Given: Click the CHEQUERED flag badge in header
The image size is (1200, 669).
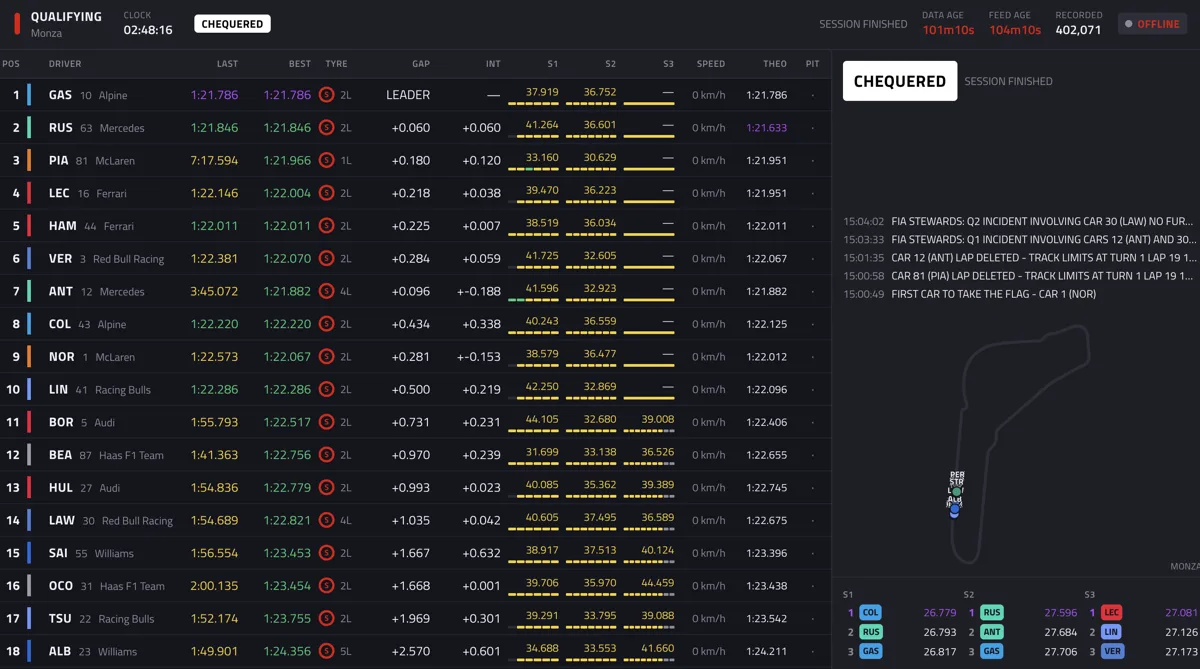Looking at the screenshot, I should point(232,24).
